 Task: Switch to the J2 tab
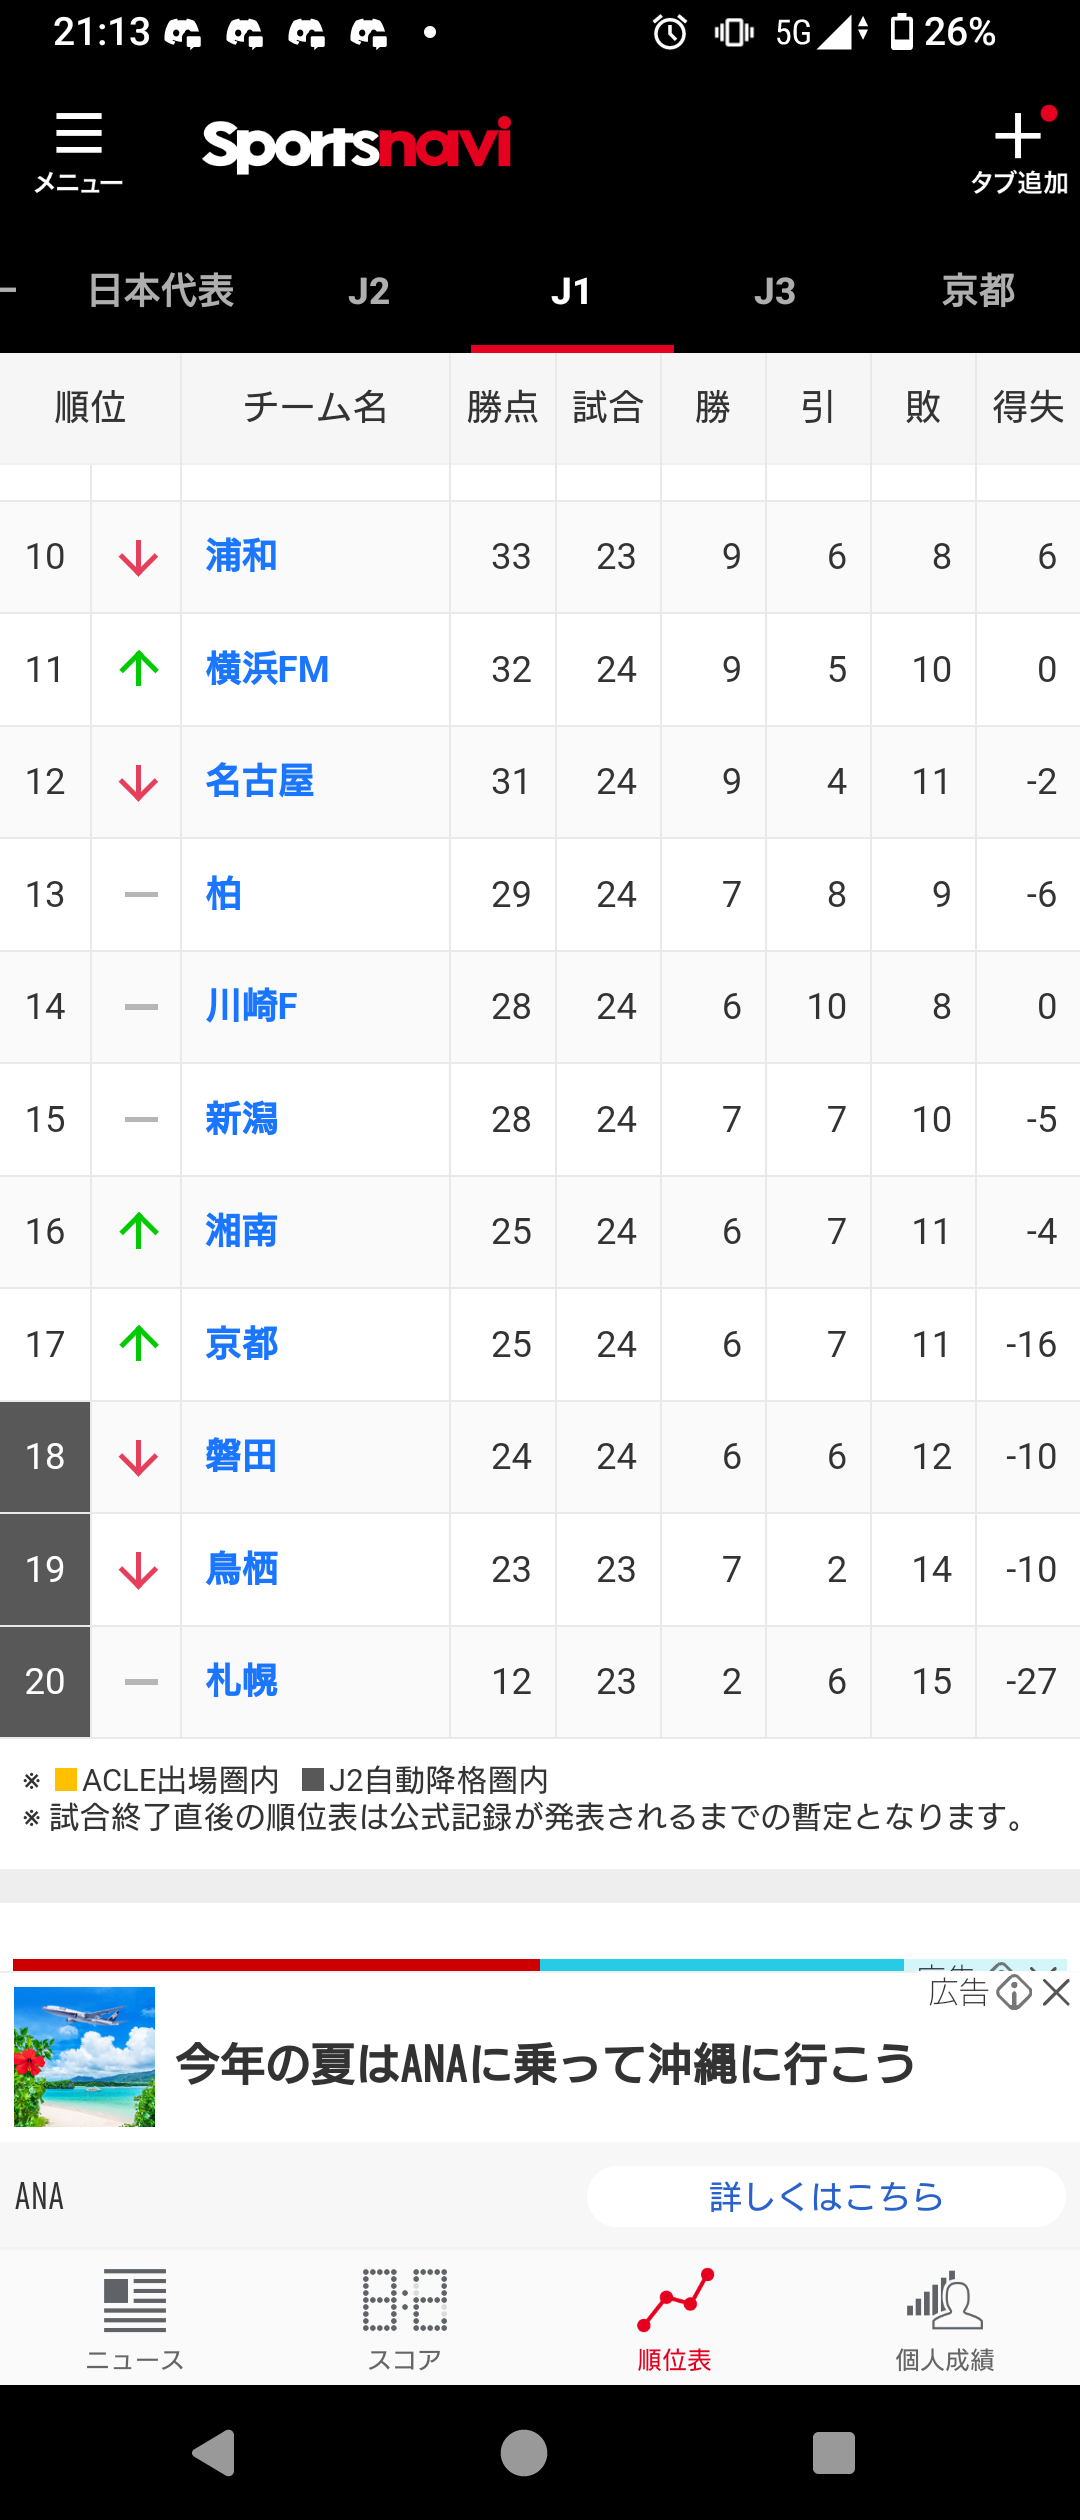point(369,291)
